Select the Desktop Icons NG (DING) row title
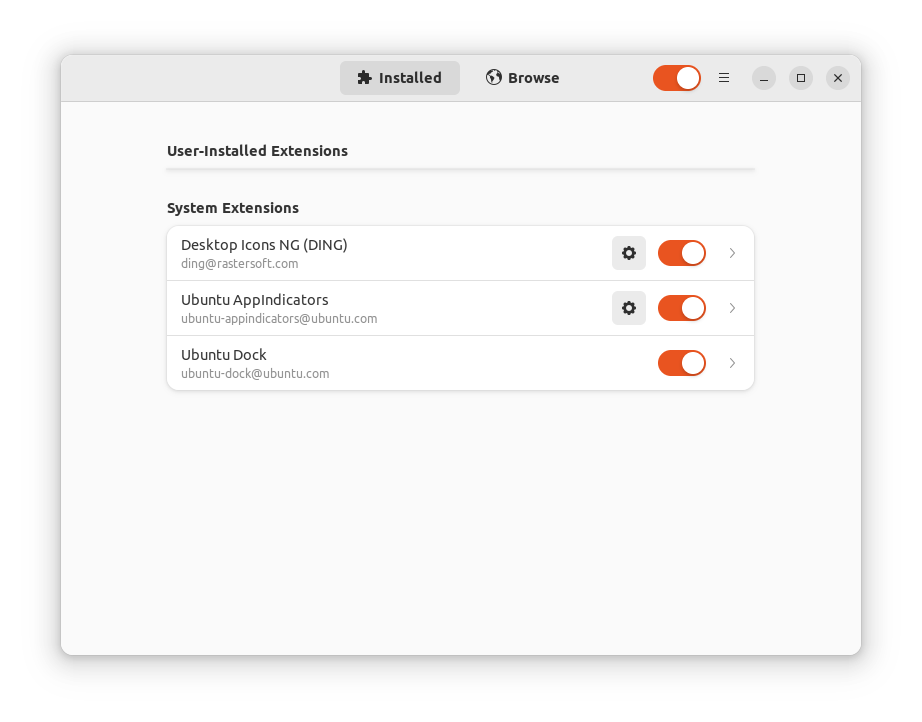This screenshot has height=722, width=922. point(264,245)
